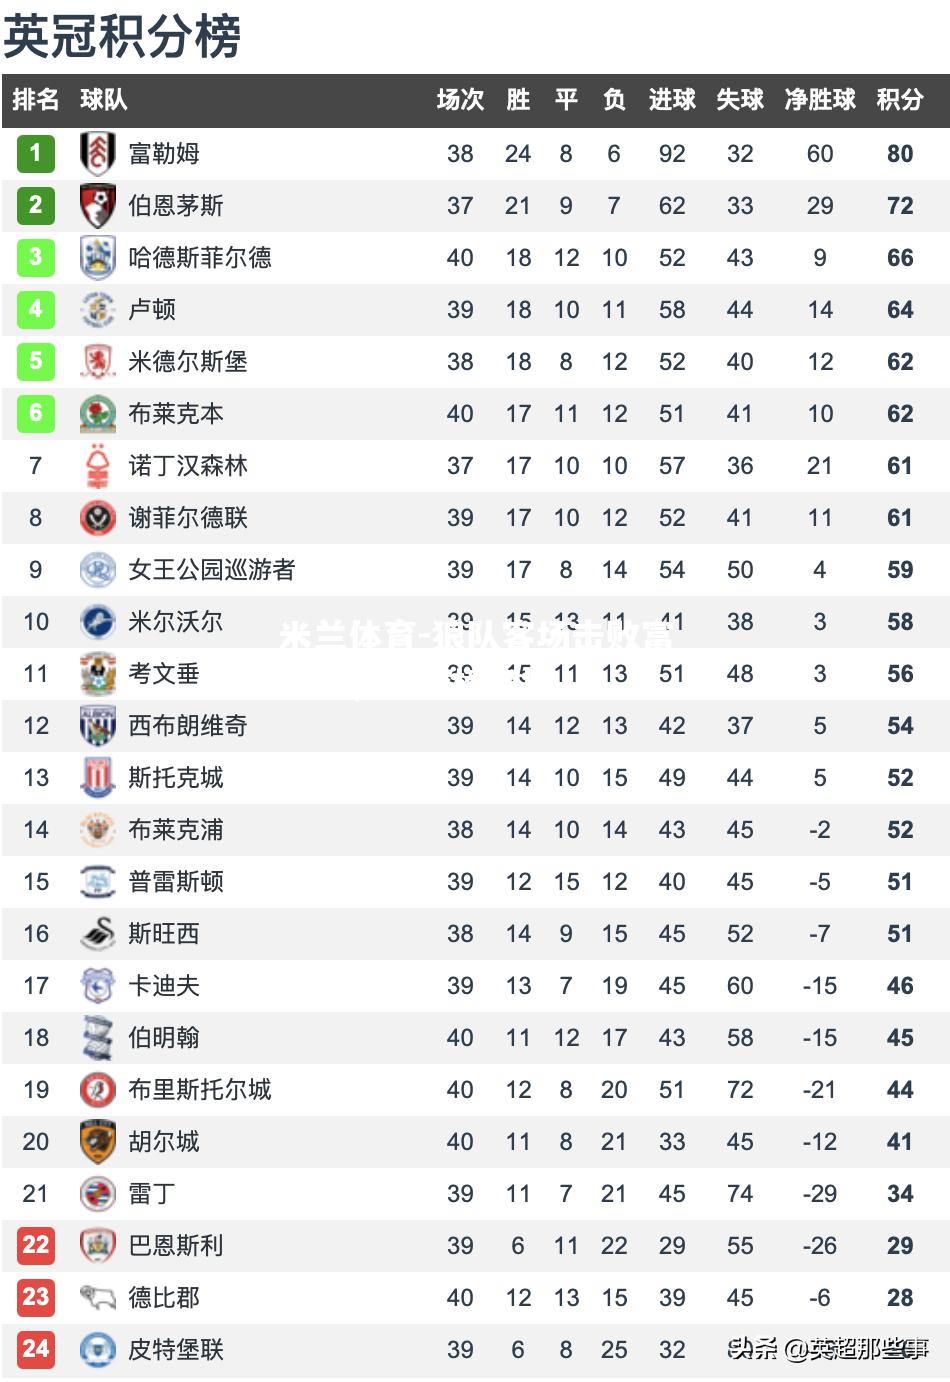Screen dimensions: 950x1382
Task: Click the 积分 column header
Action: pos(900,100)
